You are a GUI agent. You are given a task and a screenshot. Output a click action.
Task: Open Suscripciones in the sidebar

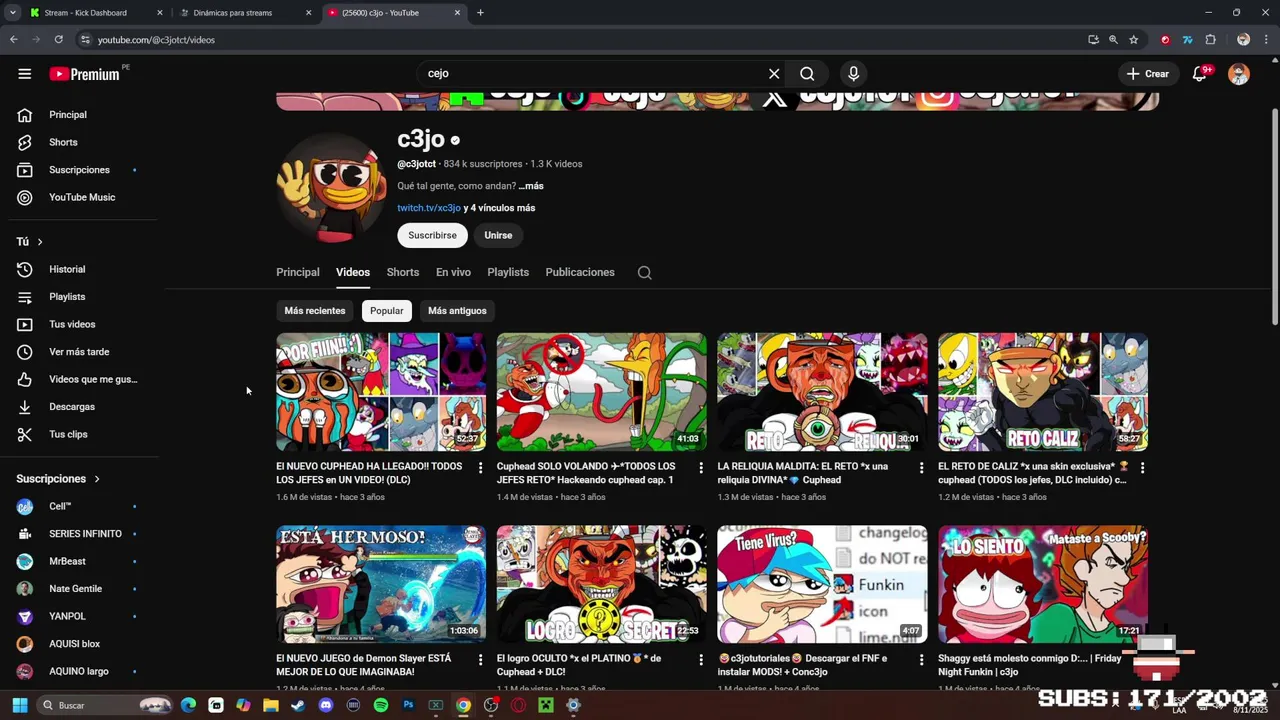(x=79, y=170)
